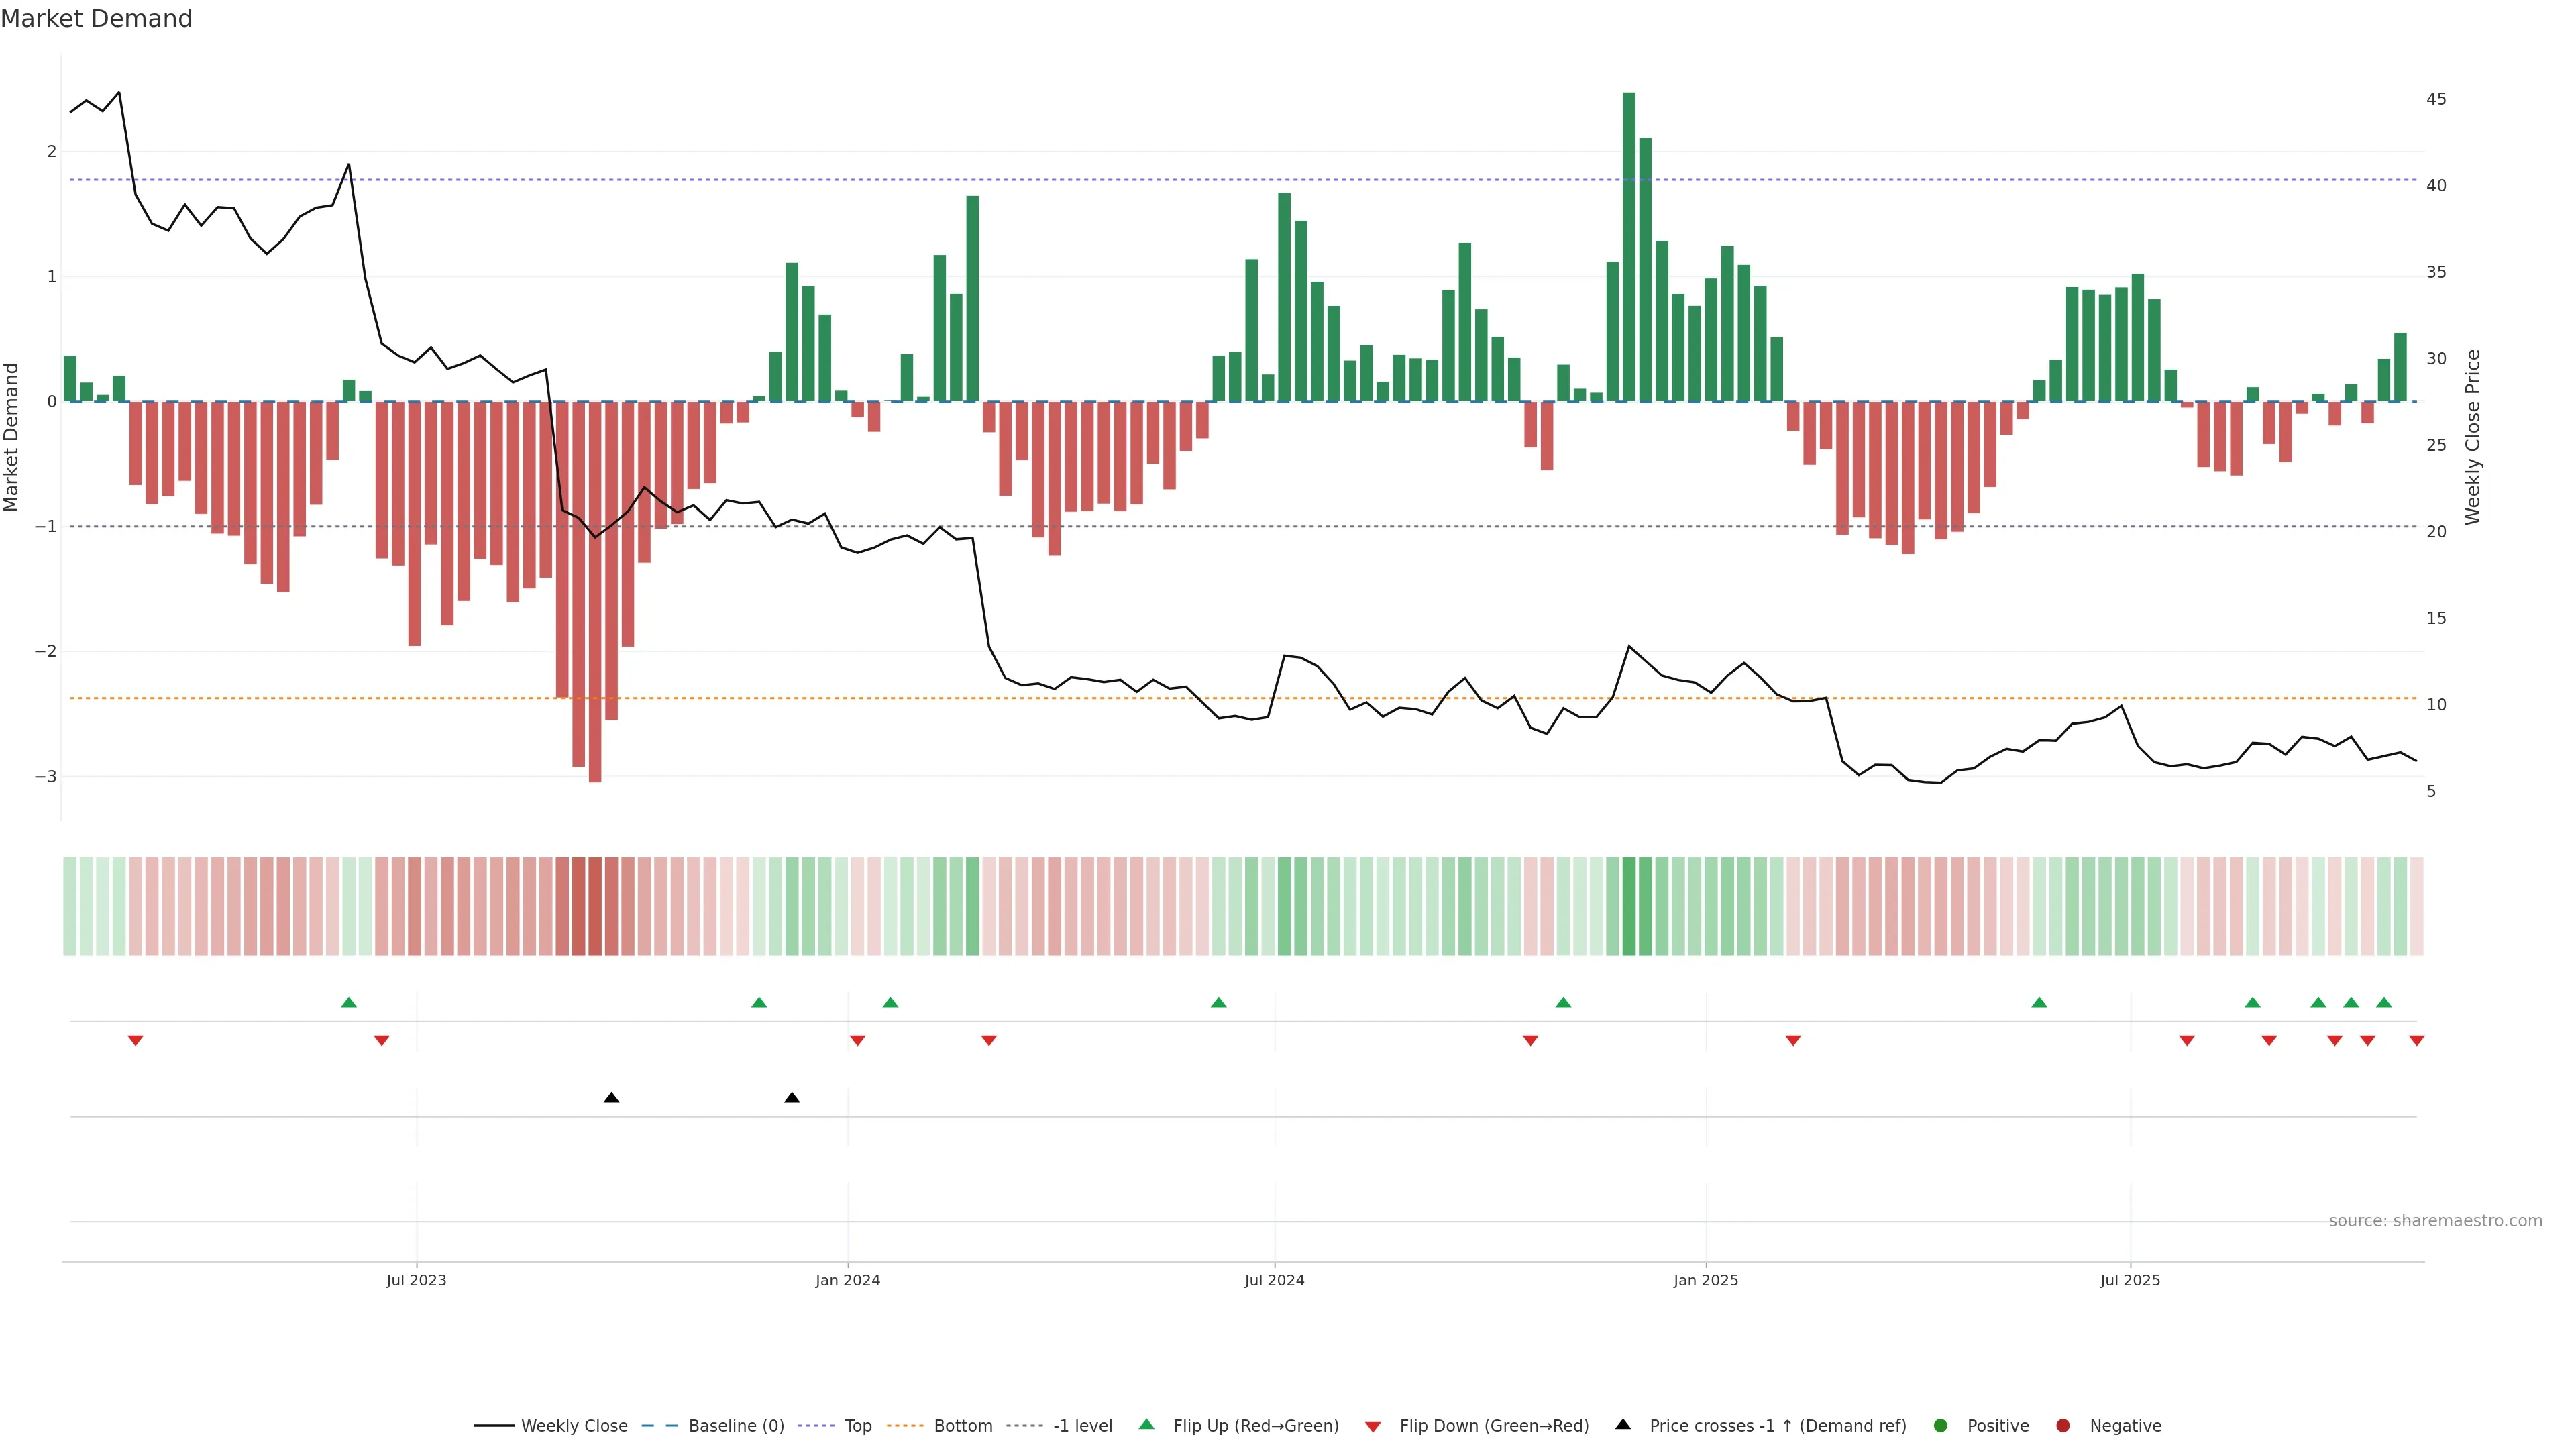Screen dimensions: 2576x1449
Task: Click the rightmost green Flip Up triangle marker
Action: pyautogui.click(x=2384, y=1002)
